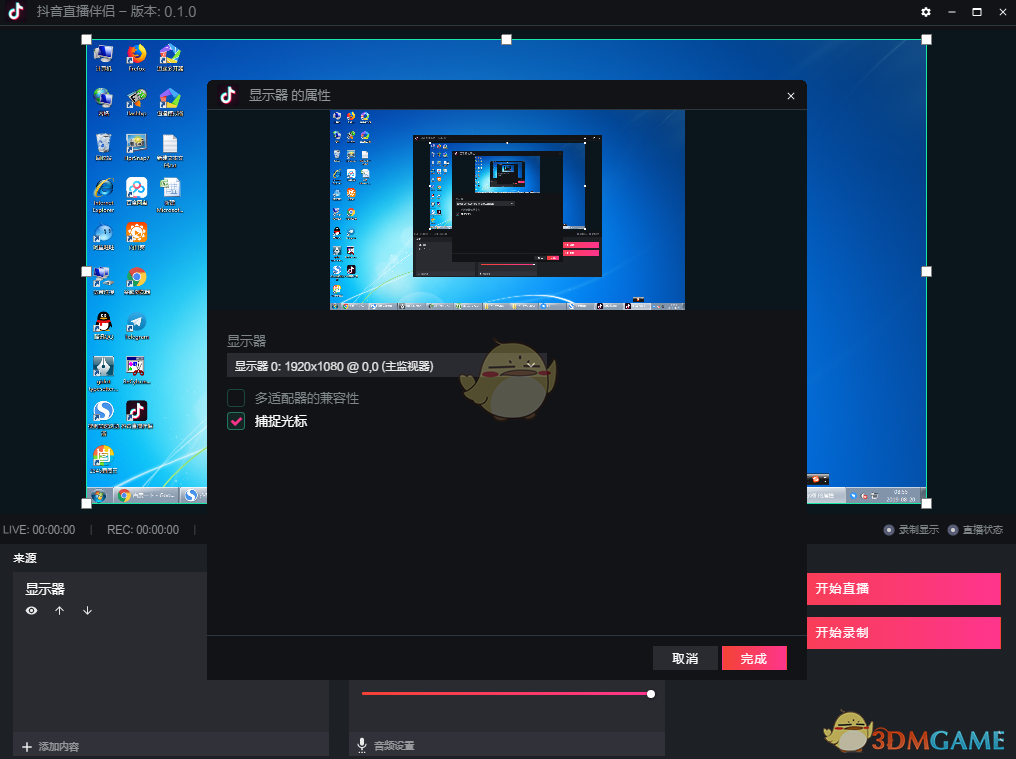1016x759 pixels.
Task: Close the 显示器 的属性 dialog
Action: point(791,96)
